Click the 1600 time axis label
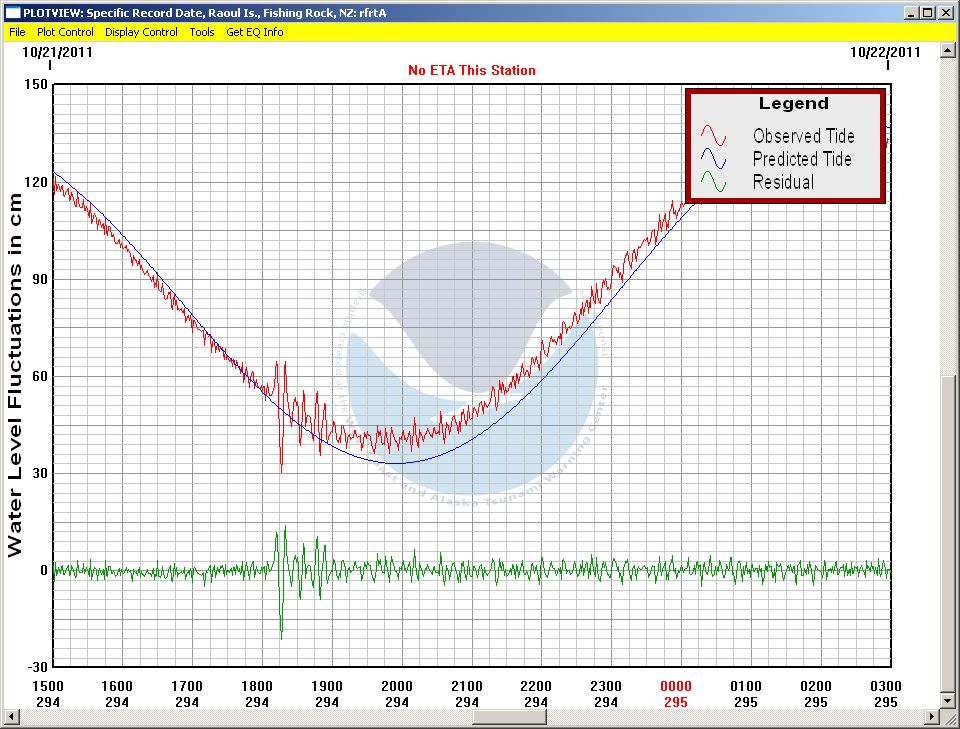The width and height of the screenshot is (960, 729). coord(117,686)
